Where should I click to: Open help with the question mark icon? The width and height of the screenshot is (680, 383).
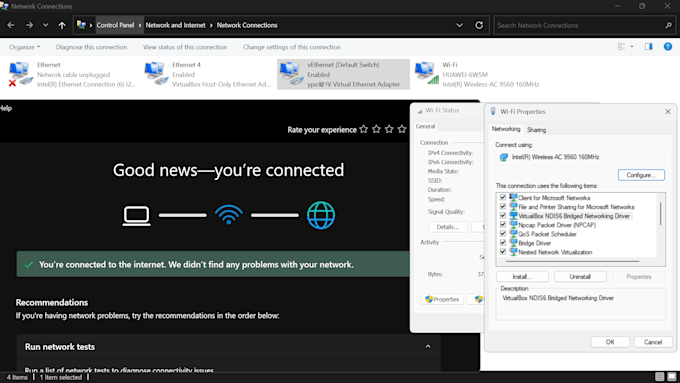point(668,46)
